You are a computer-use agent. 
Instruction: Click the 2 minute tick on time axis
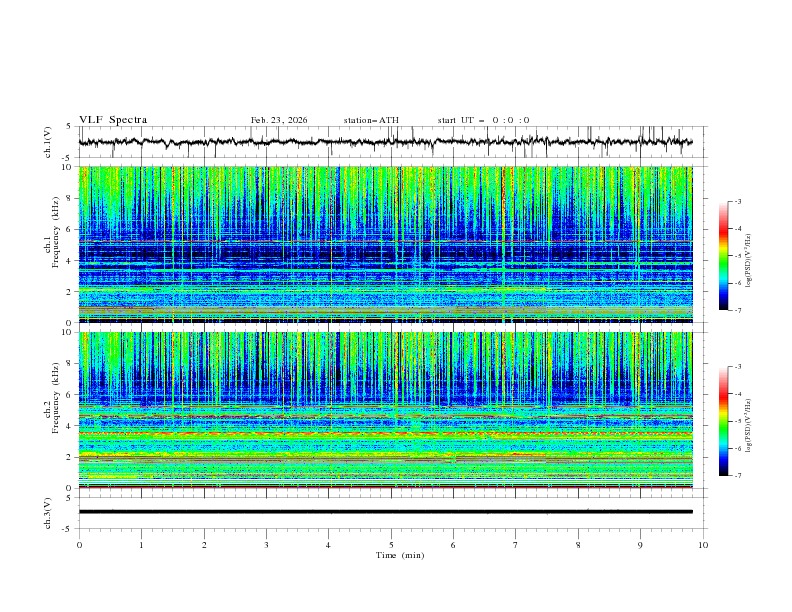click(204, 545)
